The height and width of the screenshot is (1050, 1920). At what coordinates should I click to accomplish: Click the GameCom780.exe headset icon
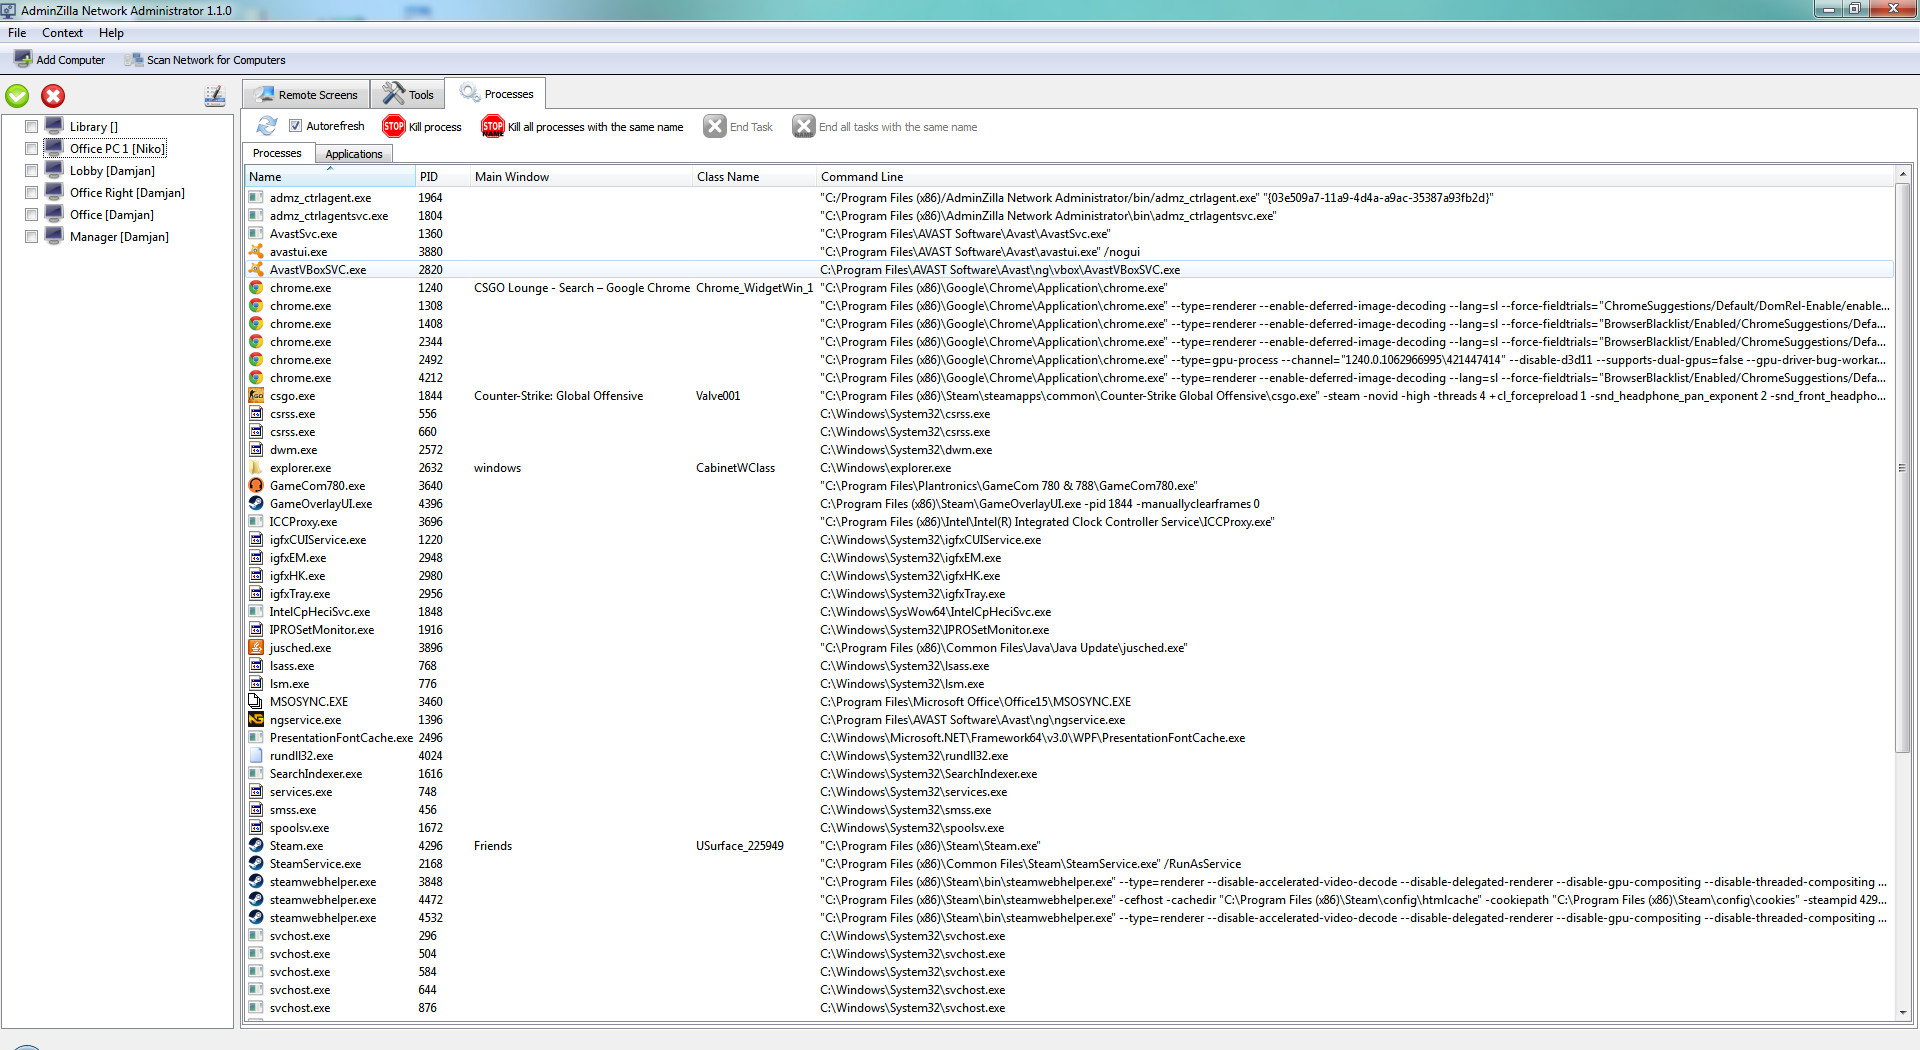256,485
